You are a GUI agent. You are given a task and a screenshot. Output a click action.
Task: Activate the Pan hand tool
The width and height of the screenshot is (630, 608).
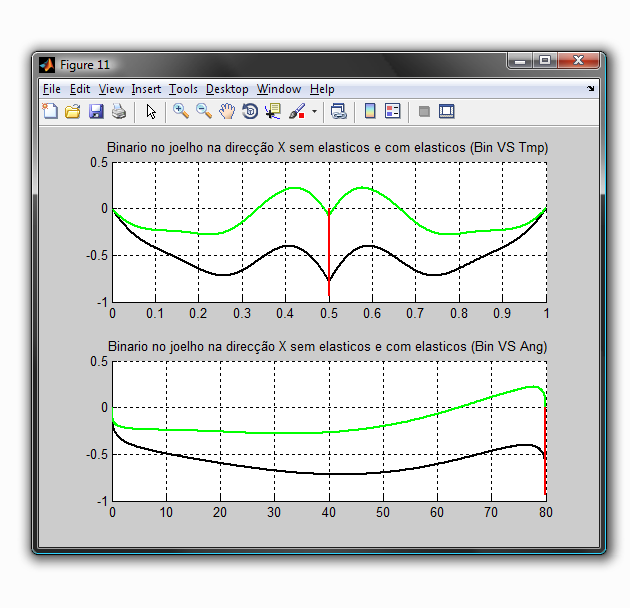[x=227, y=111]
